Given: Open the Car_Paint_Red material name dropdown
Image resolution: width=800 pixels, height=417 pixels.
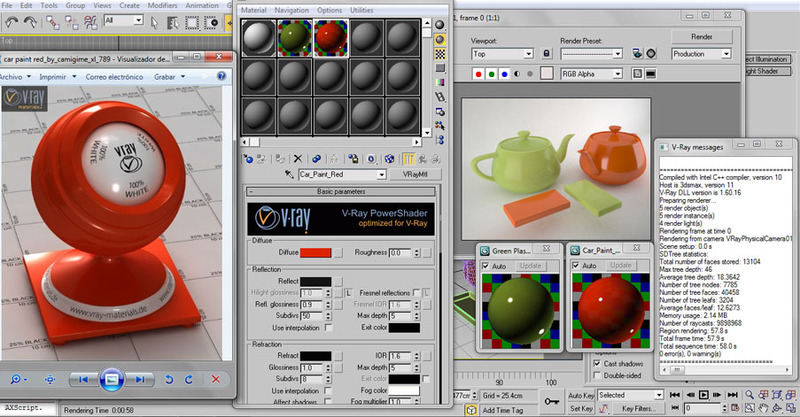Looking at the screenshot, I should 381,175.
